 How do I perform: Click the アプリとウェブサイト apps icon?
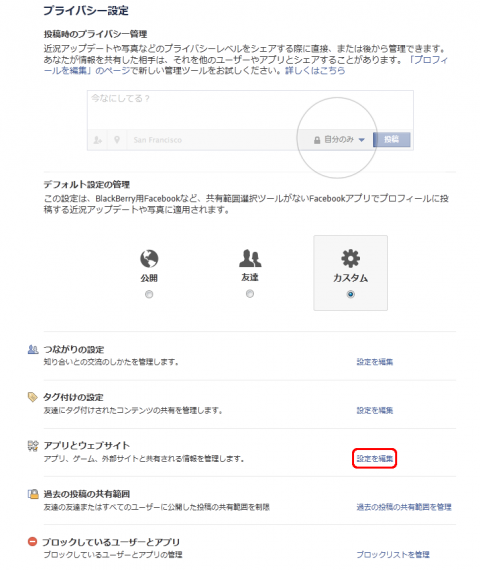coord(33,445)
